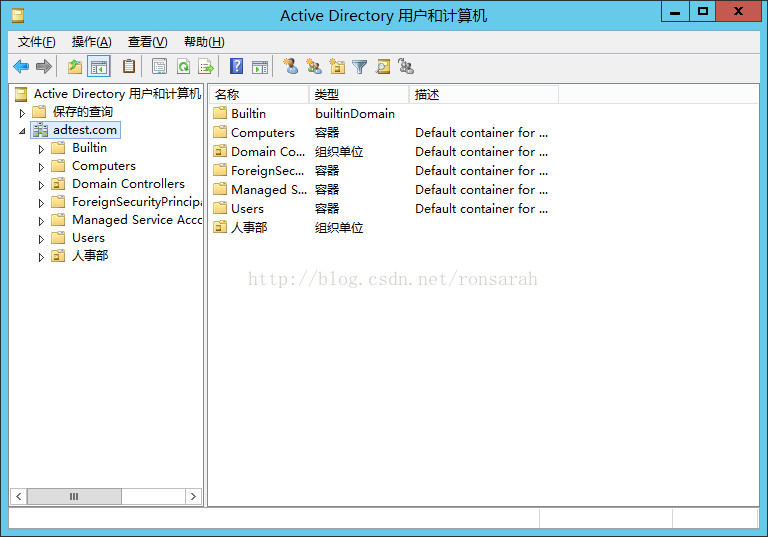
Task: Expand the 人事部 tree node arrow
Action: [x=41, y=257]
